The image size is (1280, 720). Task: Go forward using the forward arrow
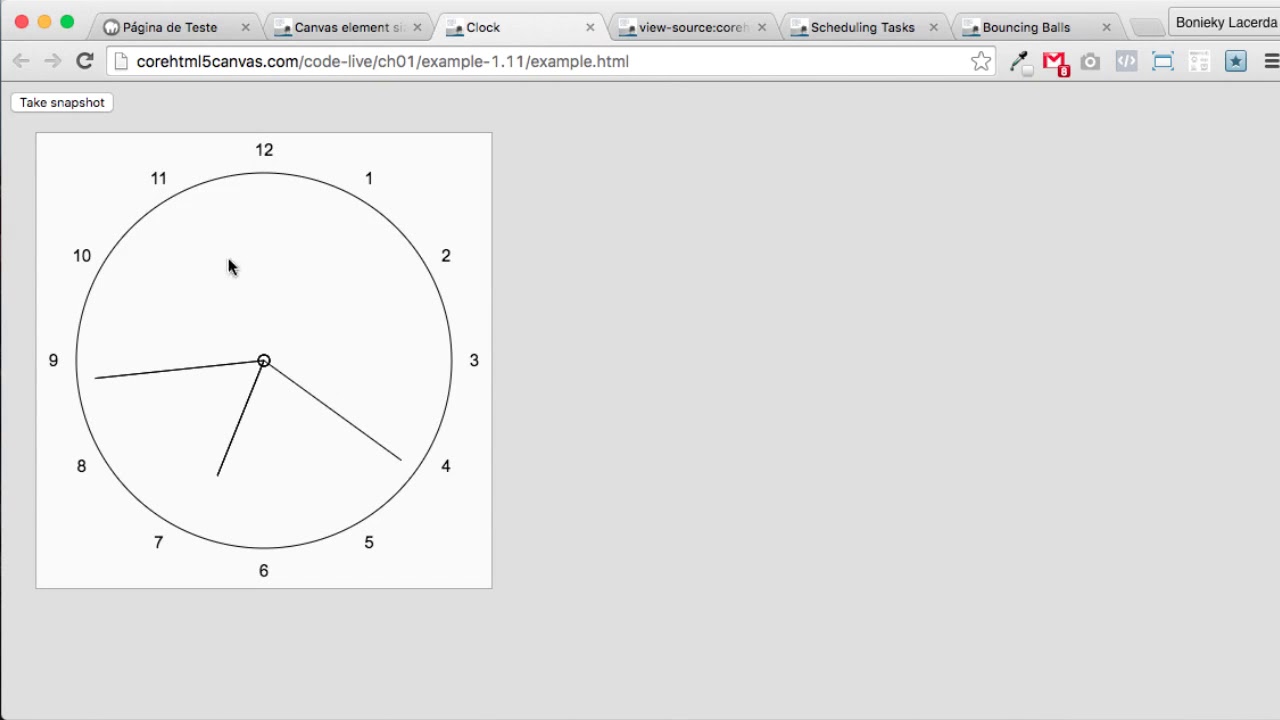coord(53,61)
